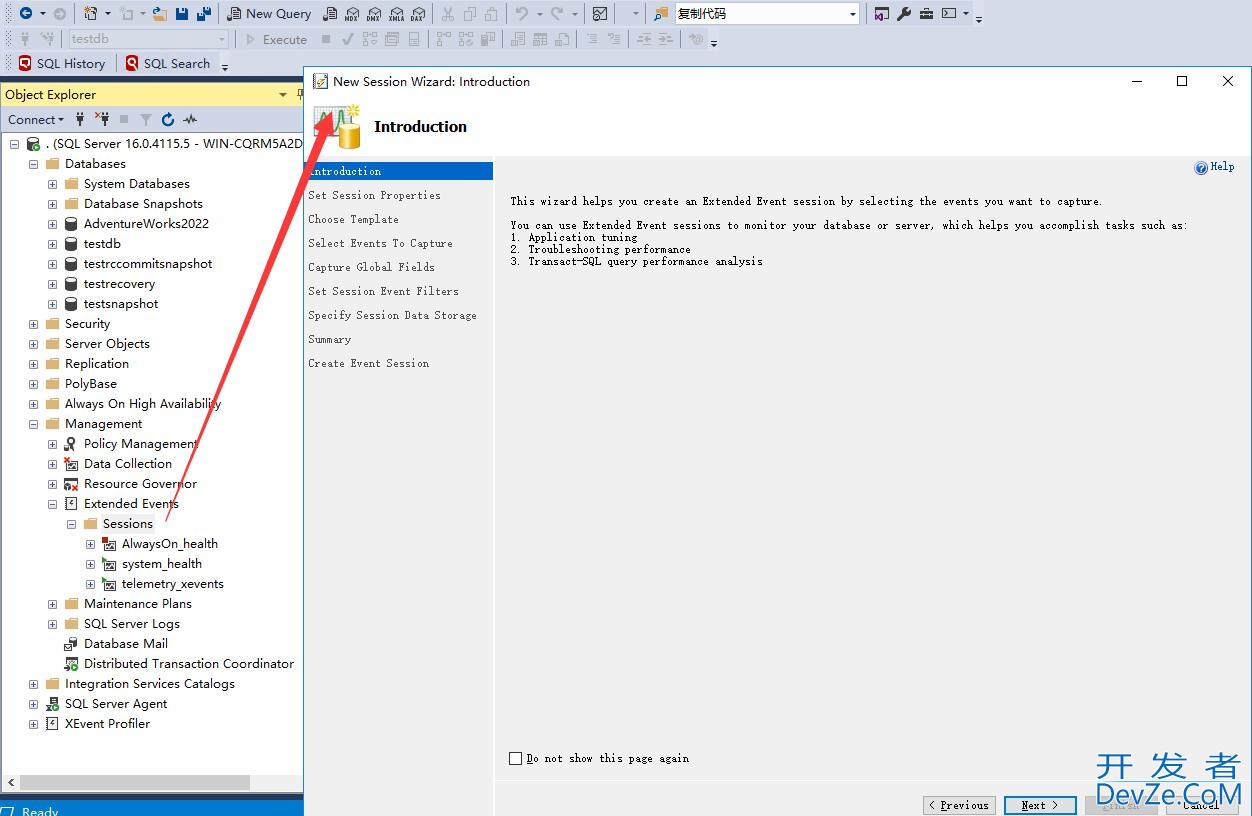This screenshot has width=1252, height=816.
Task: Expand System Databases node
Action: [x=53, y=184]
